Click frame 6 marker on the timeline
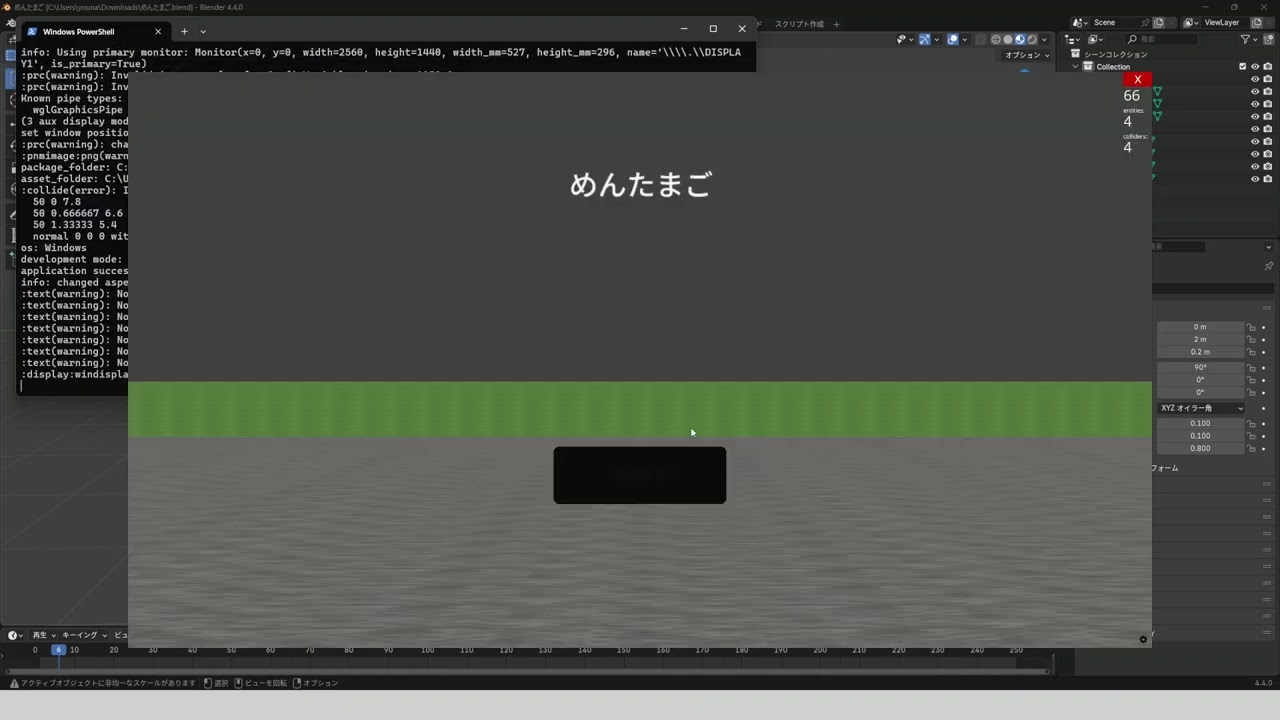1280x720 pixels. click(58, 650)
